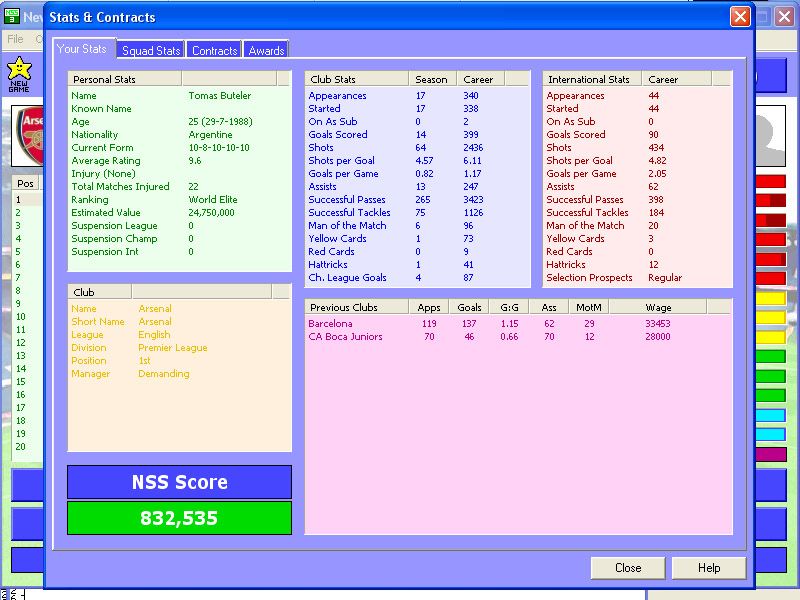This screenshot has height=600, width=800.
Task: Go to the Your Stats tab
Action: tap(82, 49)
